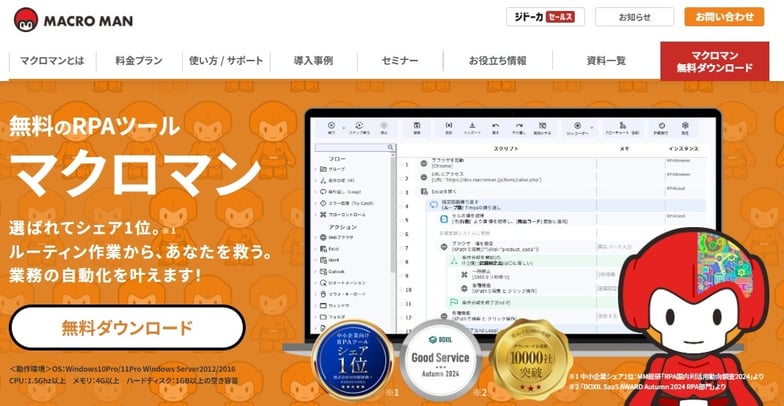
Task: Click the run (play) toolbar icon
Action: click(x=332, y=126)
